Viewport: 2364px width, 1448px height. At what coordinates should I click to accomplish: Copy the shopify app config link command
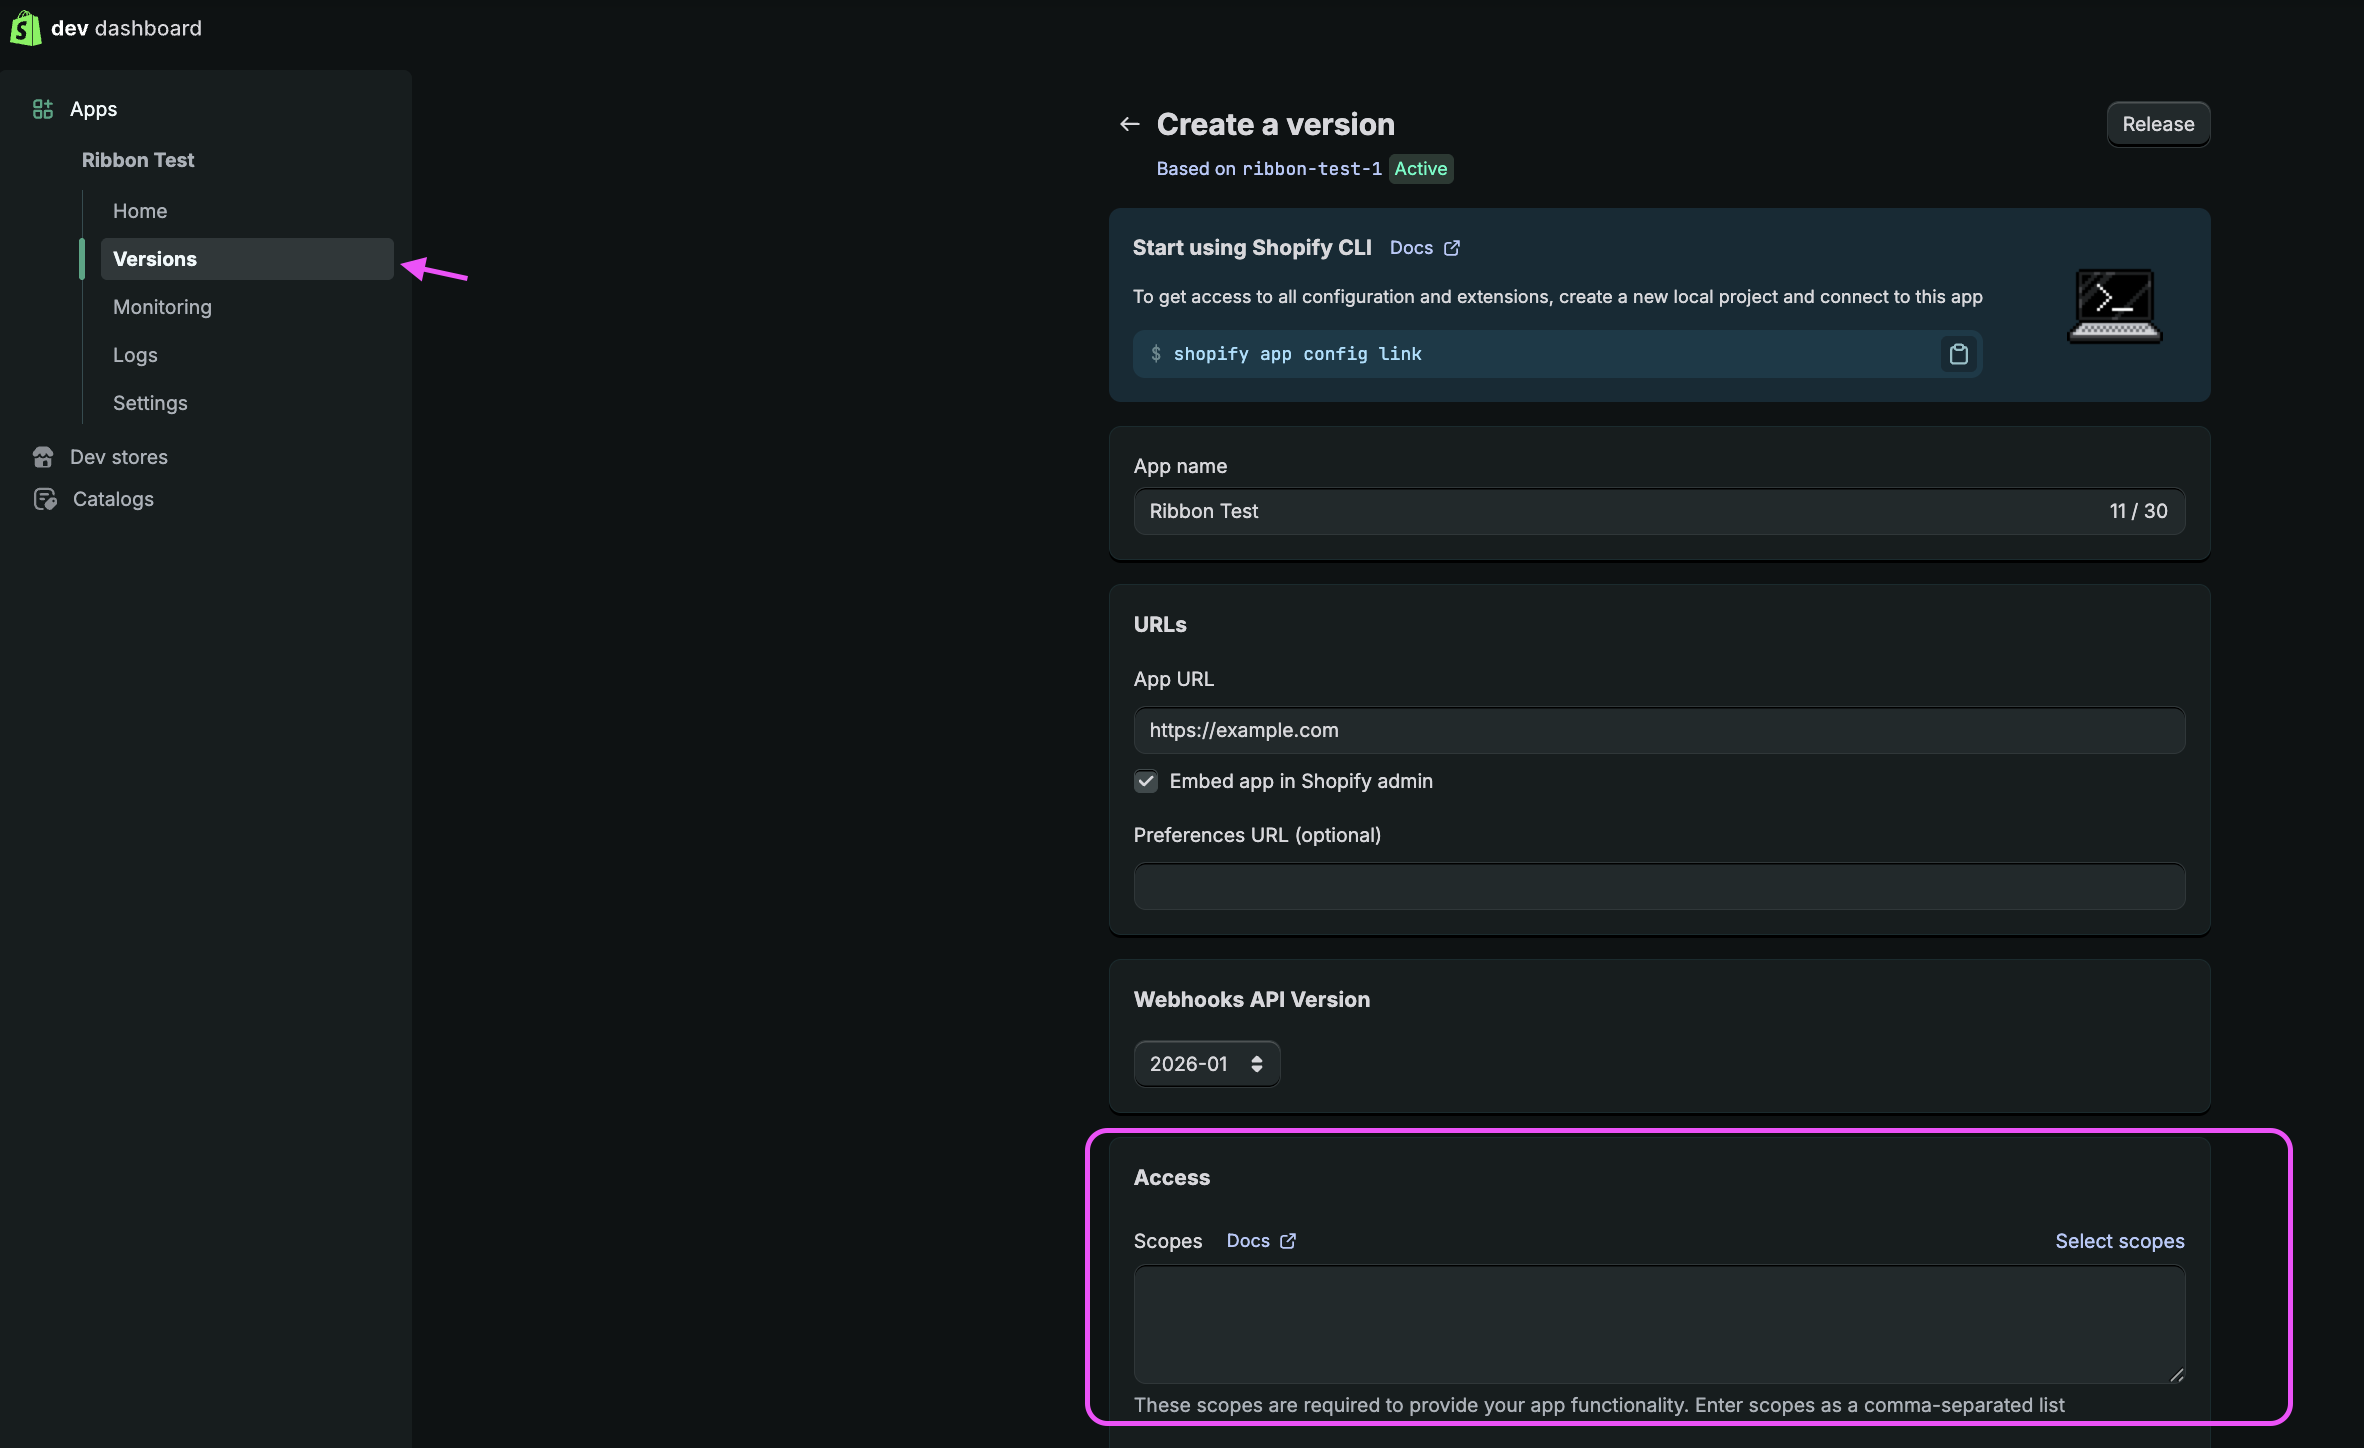(x=1958, y=354)
